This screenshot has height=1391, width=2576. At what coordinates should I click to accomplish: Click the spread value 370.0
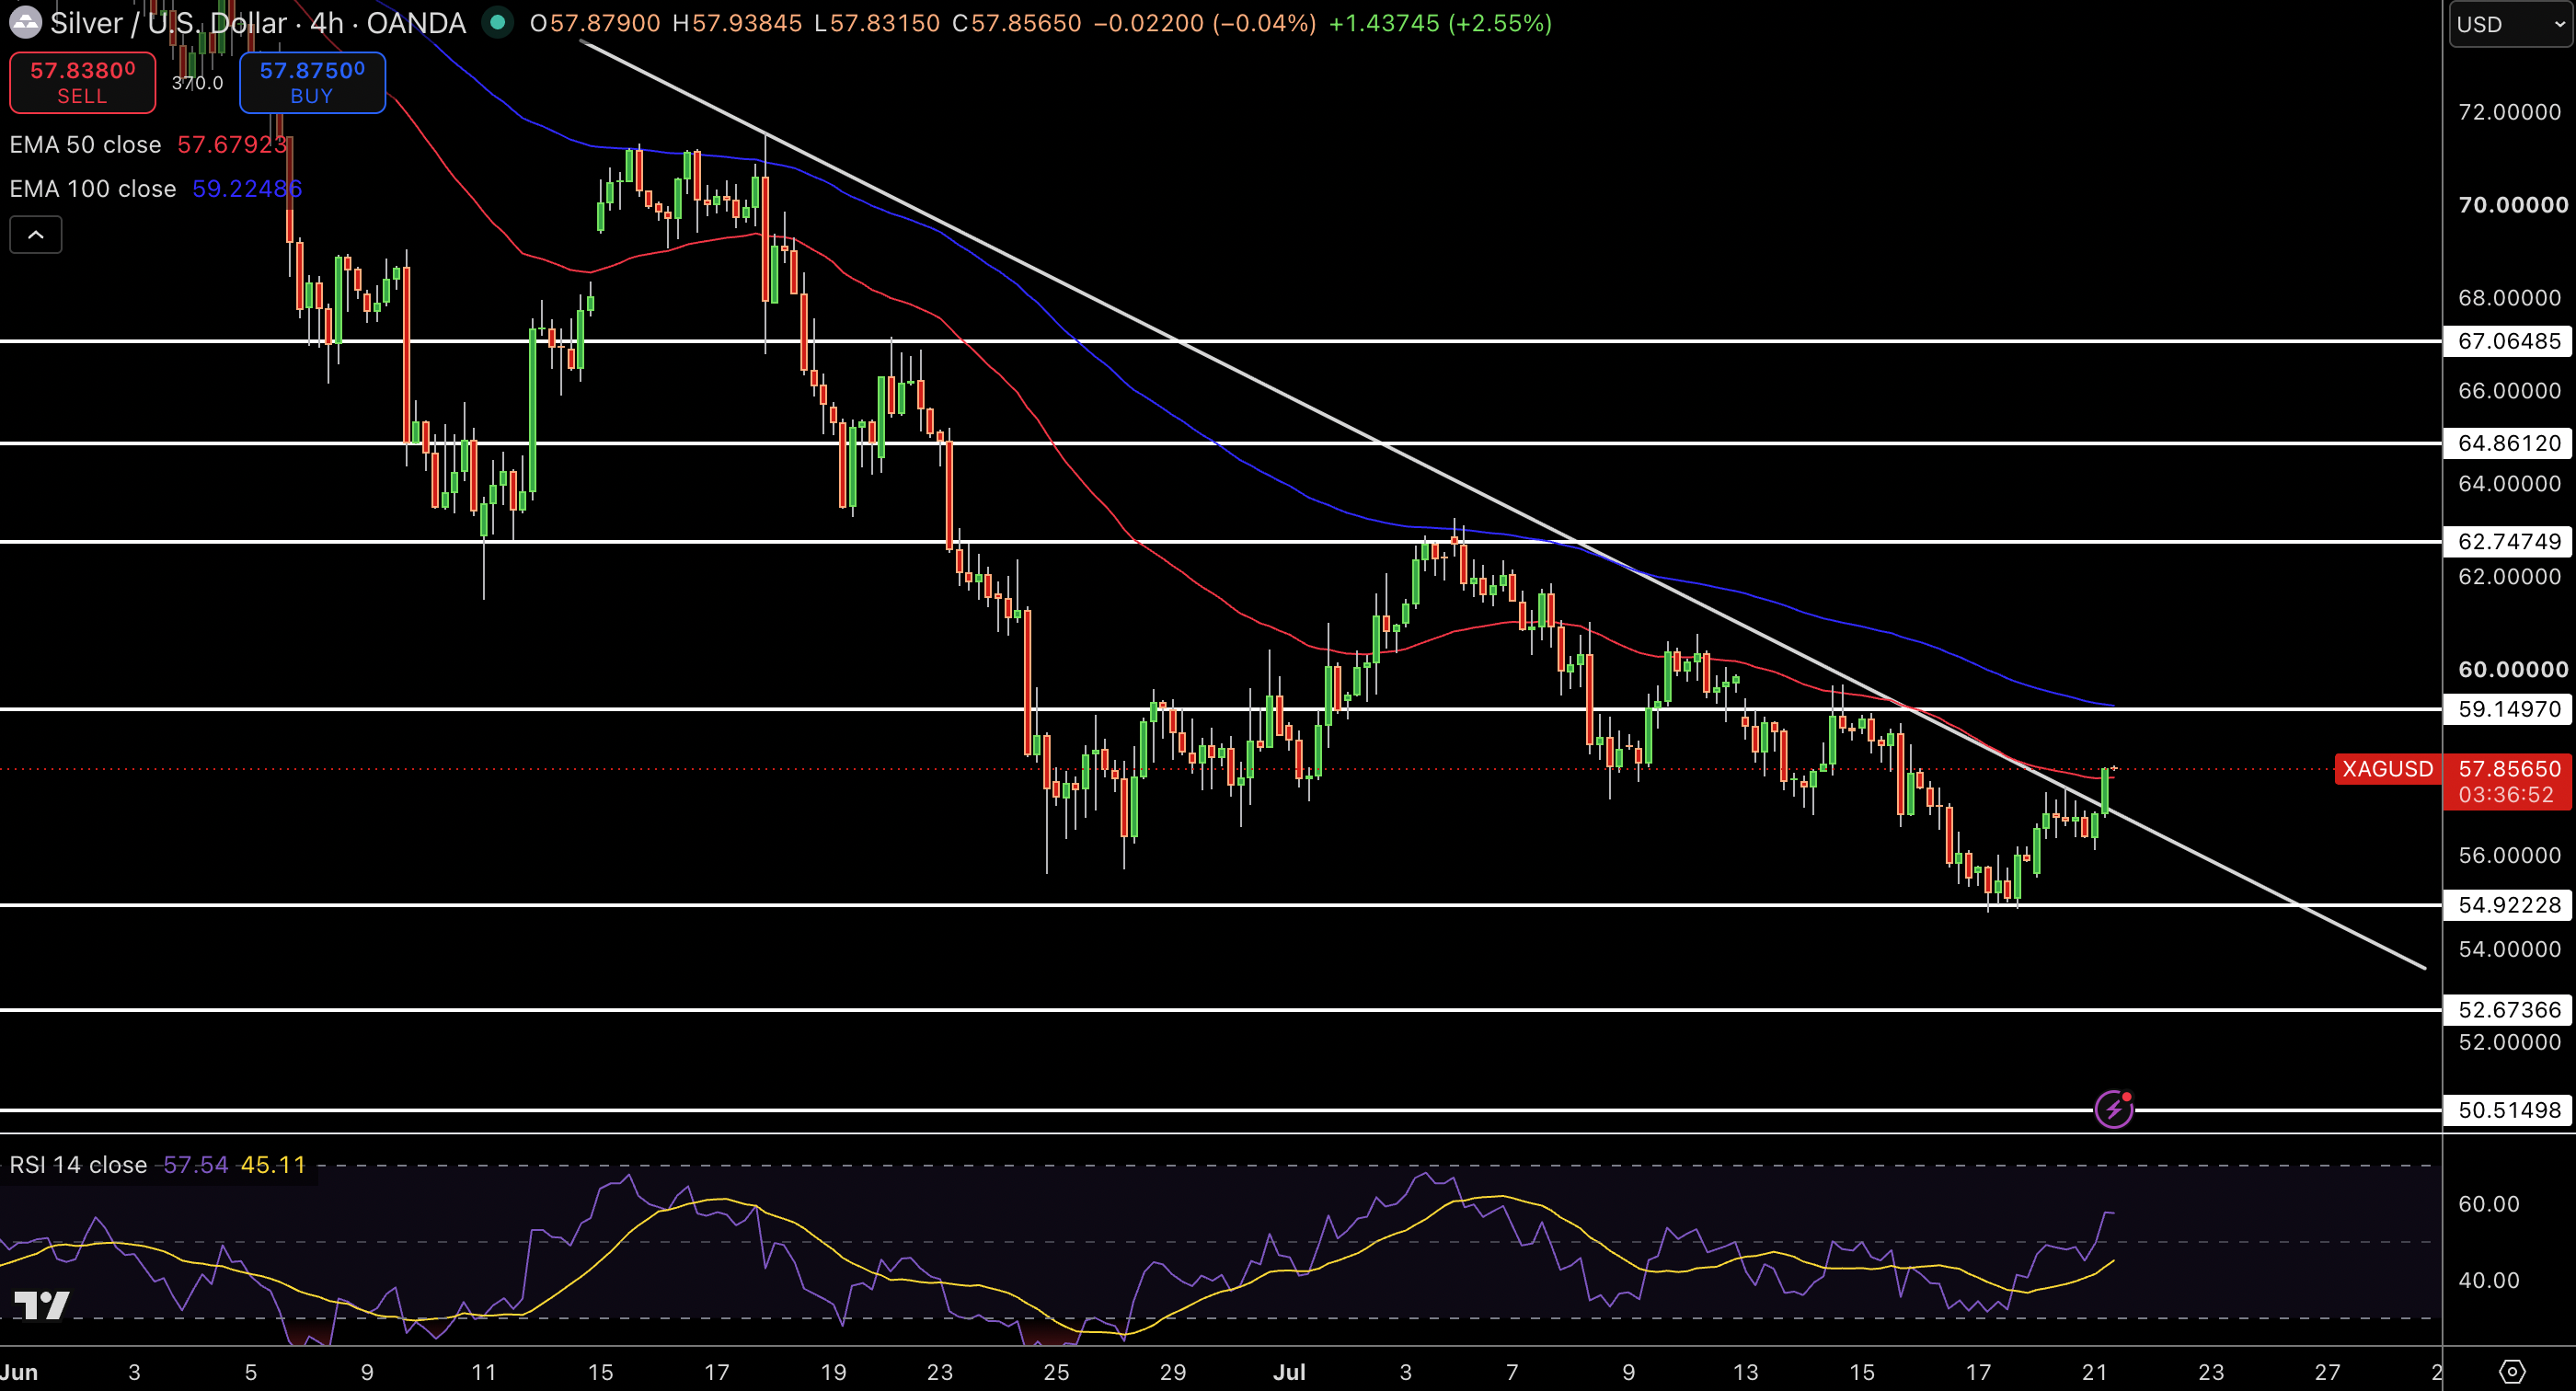click(197, 83)
